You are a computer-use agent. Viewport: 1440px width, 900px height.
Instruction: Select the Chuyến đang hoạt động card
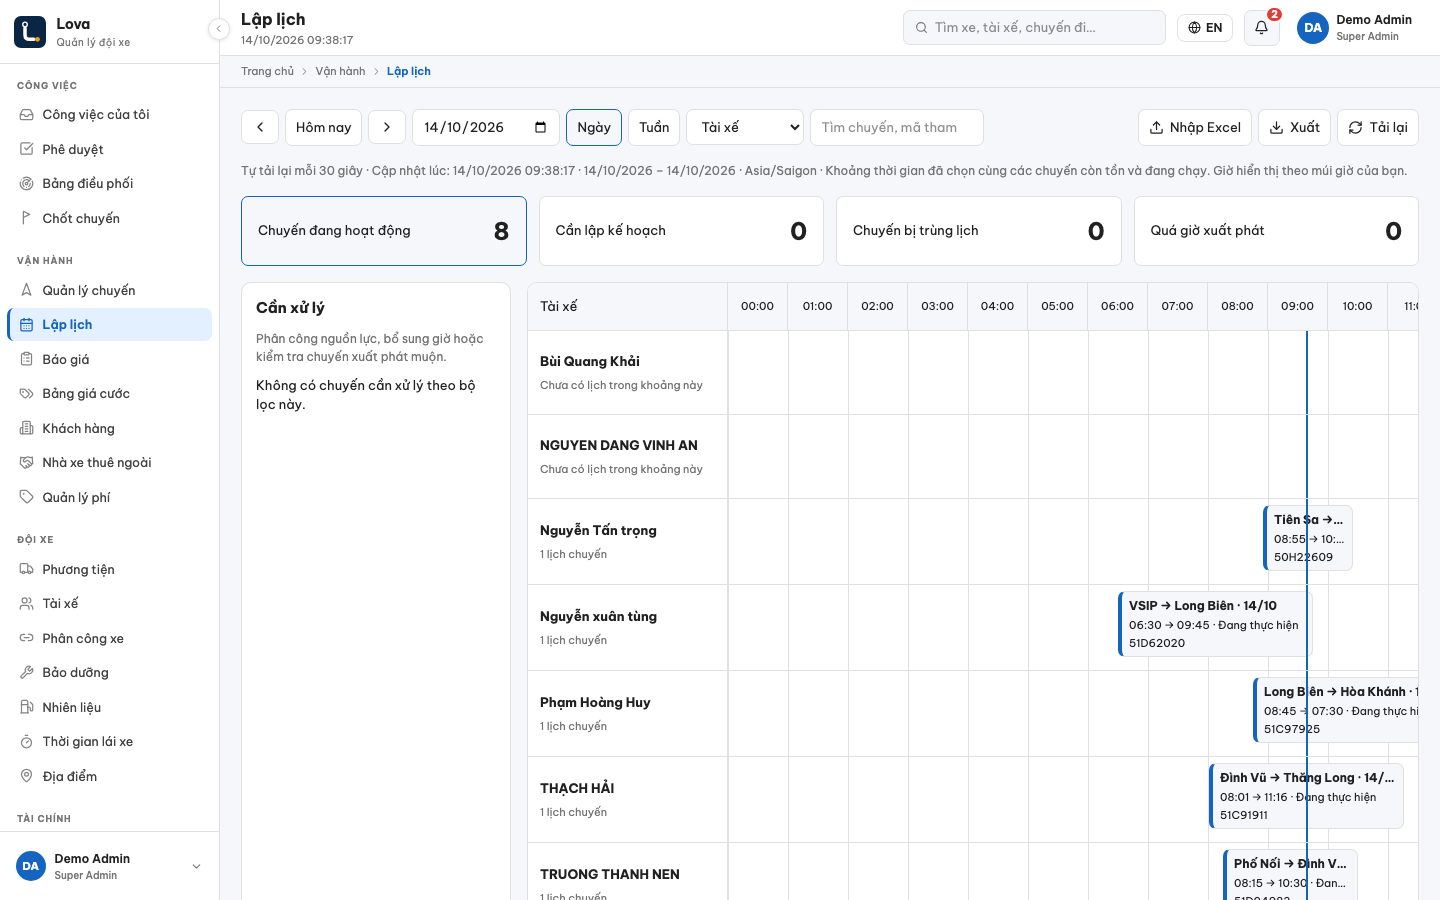click(384, 231)
